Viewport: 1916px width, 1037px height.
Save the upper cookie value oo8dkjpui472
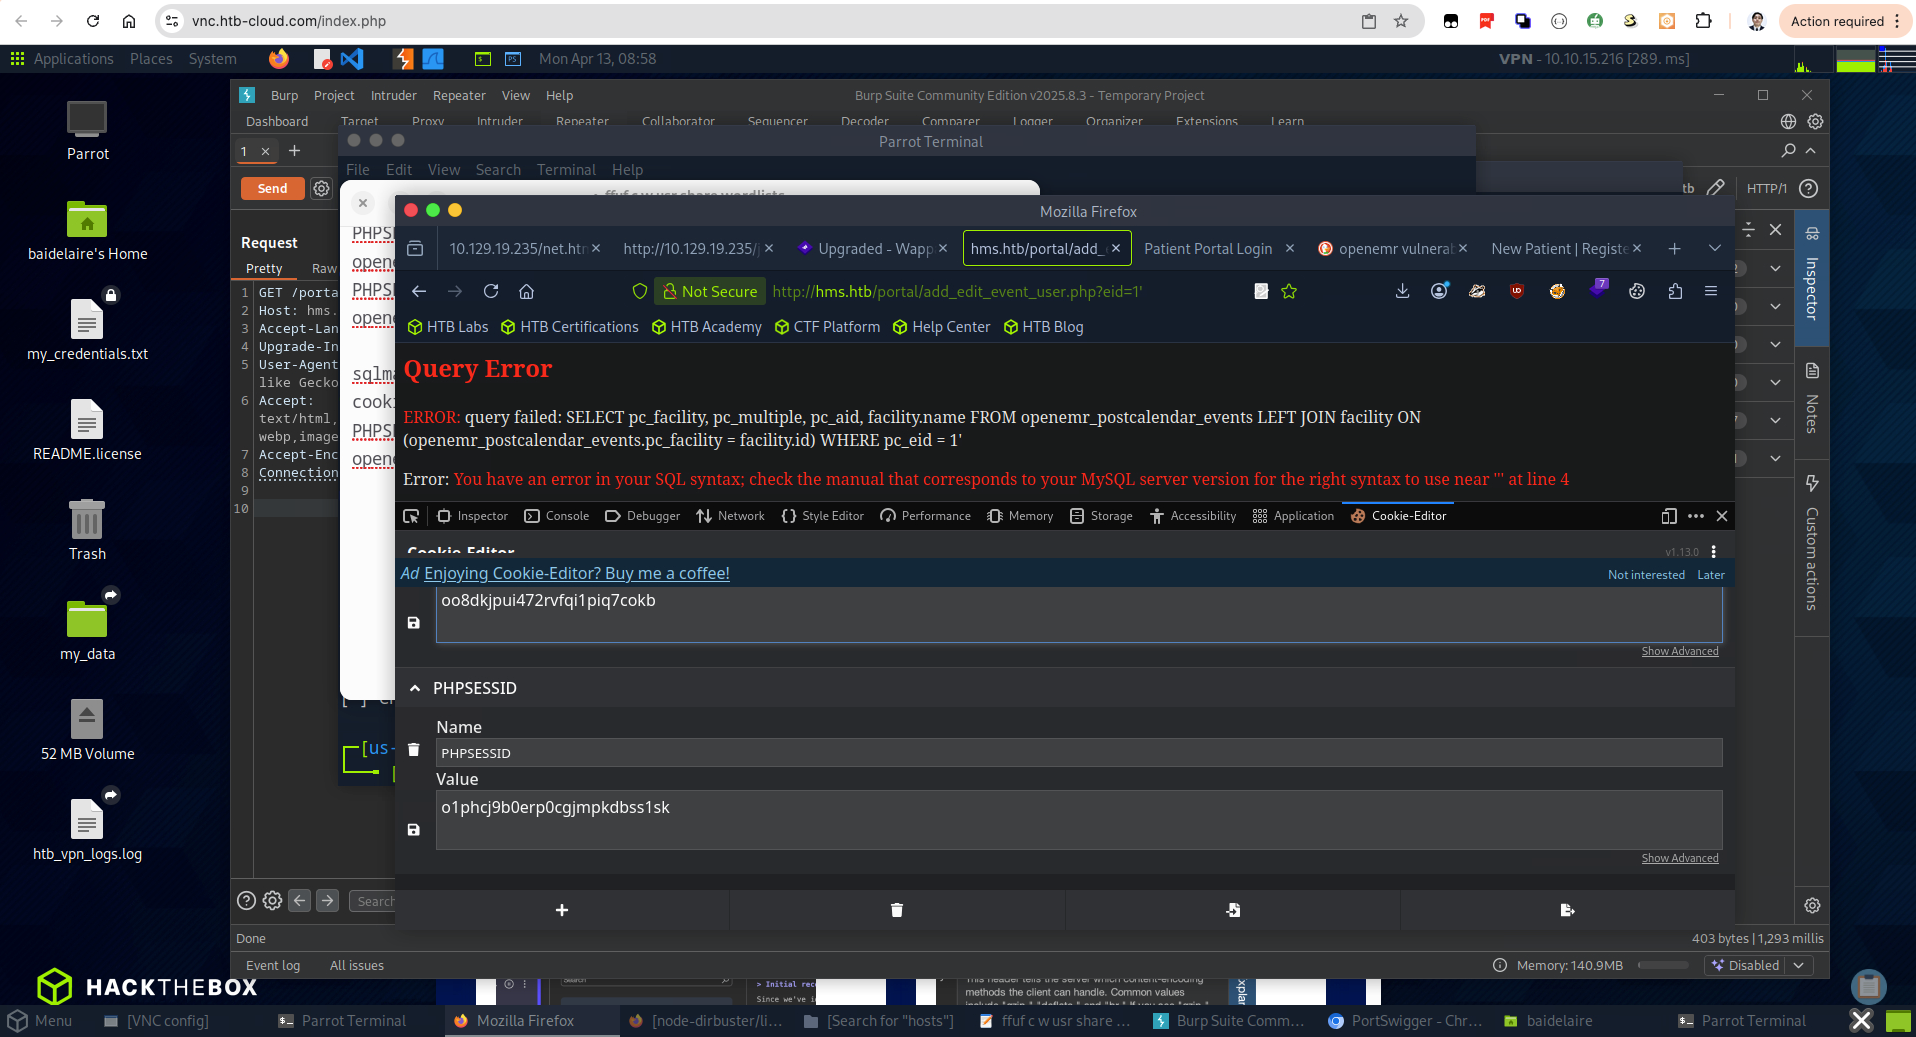(414, 623)
